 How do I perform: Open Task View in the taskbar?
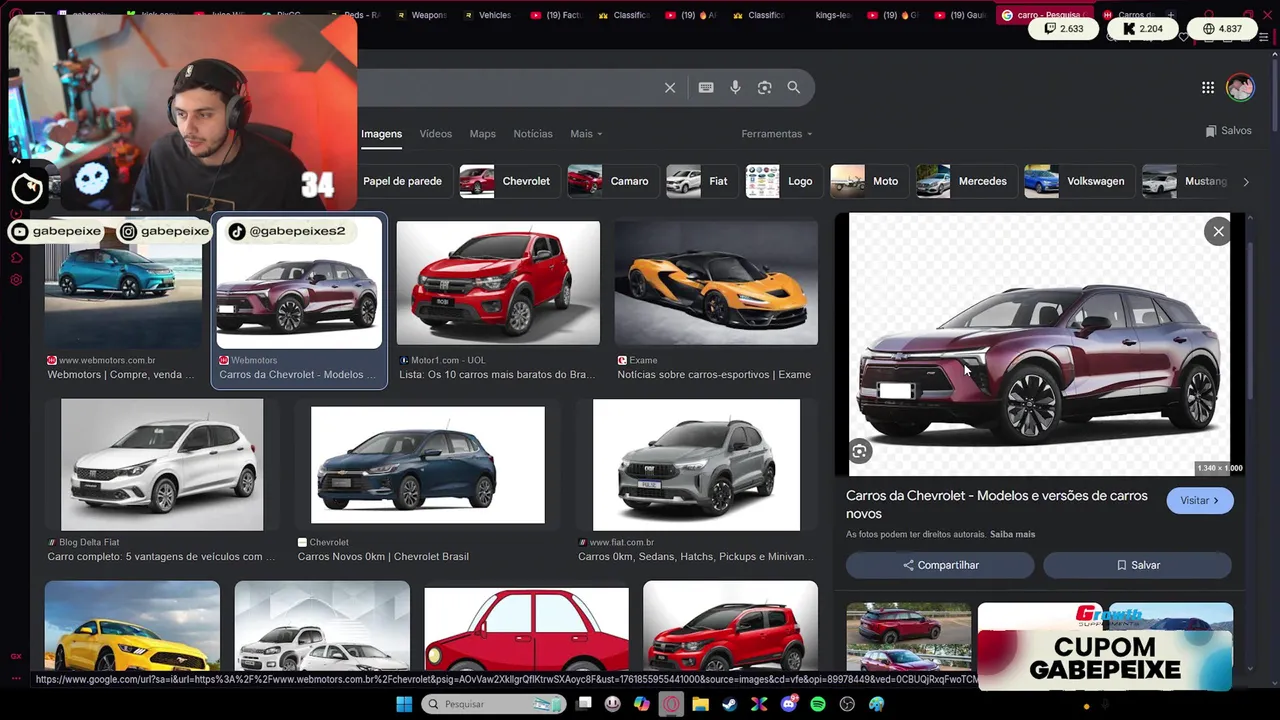point(585,704)
